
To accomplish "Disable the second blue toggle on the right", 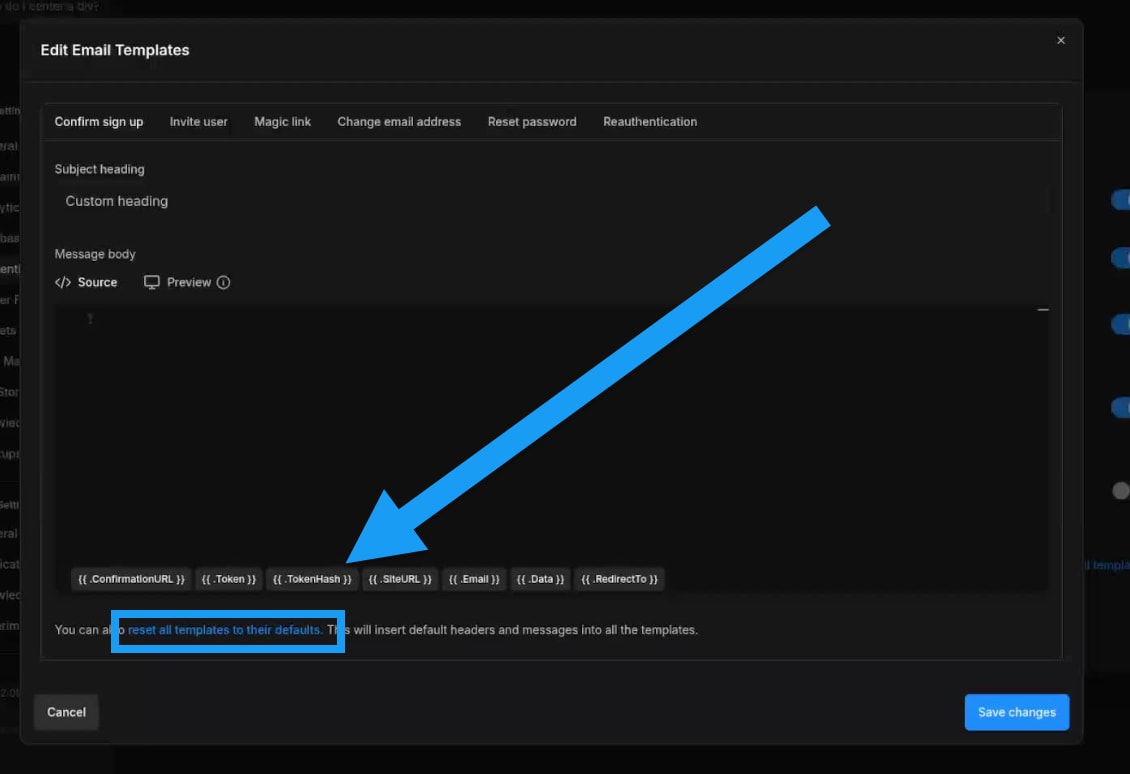I will coord(1121,258).
